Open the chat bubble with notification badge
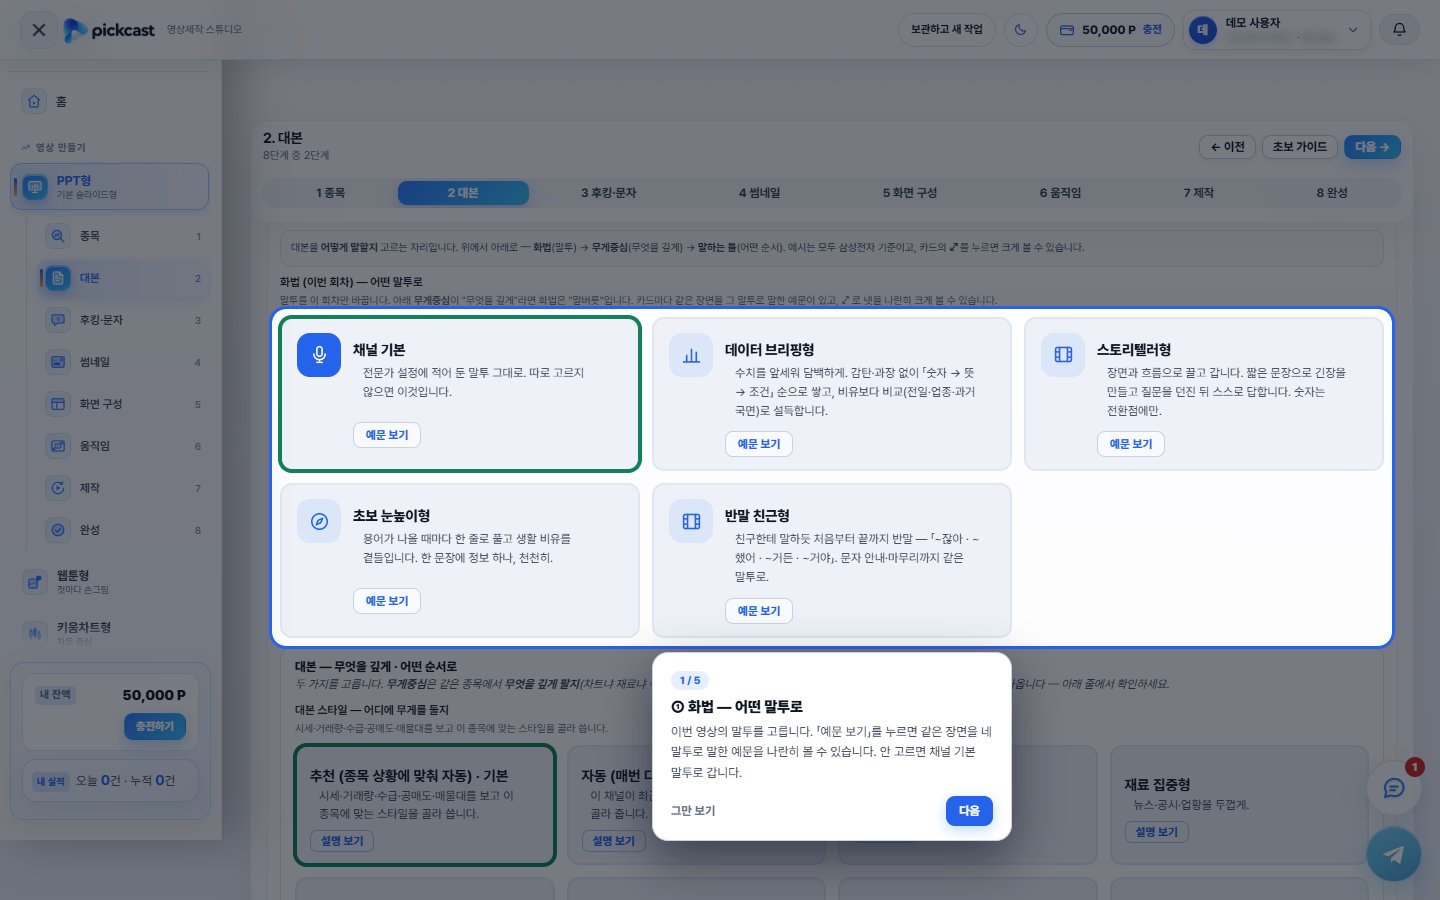 1394,788
